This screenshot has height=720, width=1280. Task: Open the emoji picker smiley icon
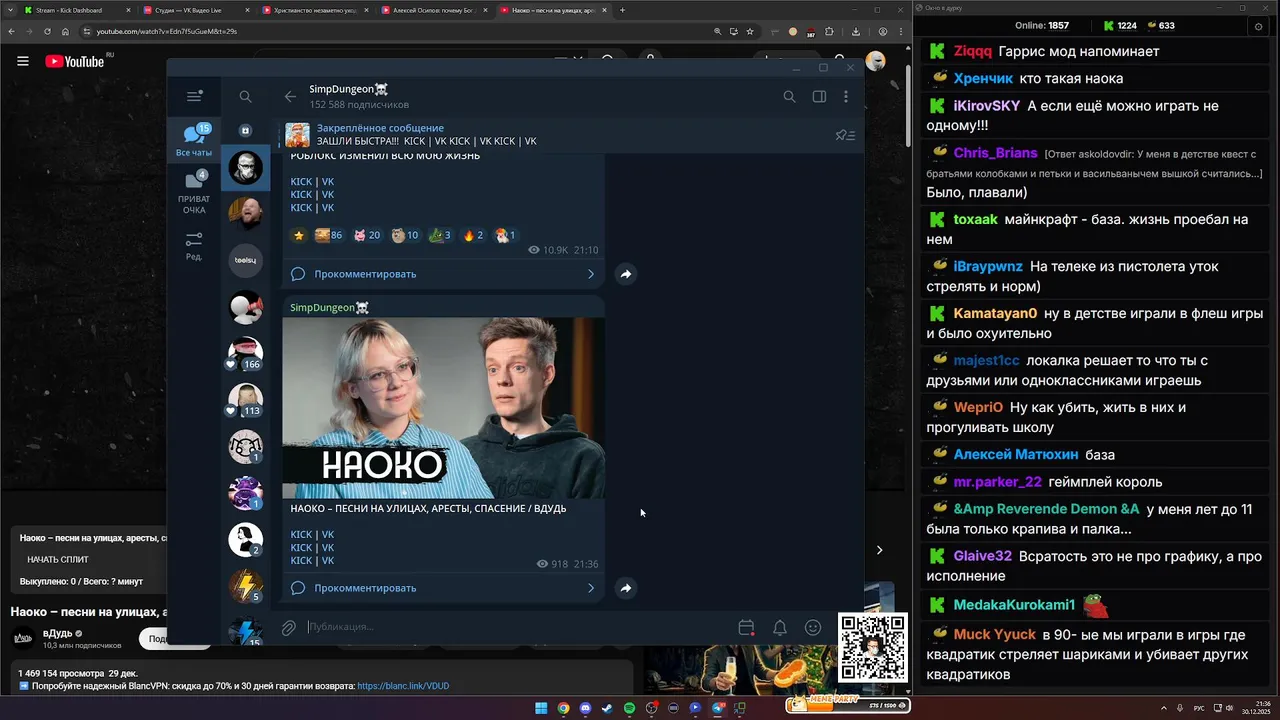click(813, 628)
